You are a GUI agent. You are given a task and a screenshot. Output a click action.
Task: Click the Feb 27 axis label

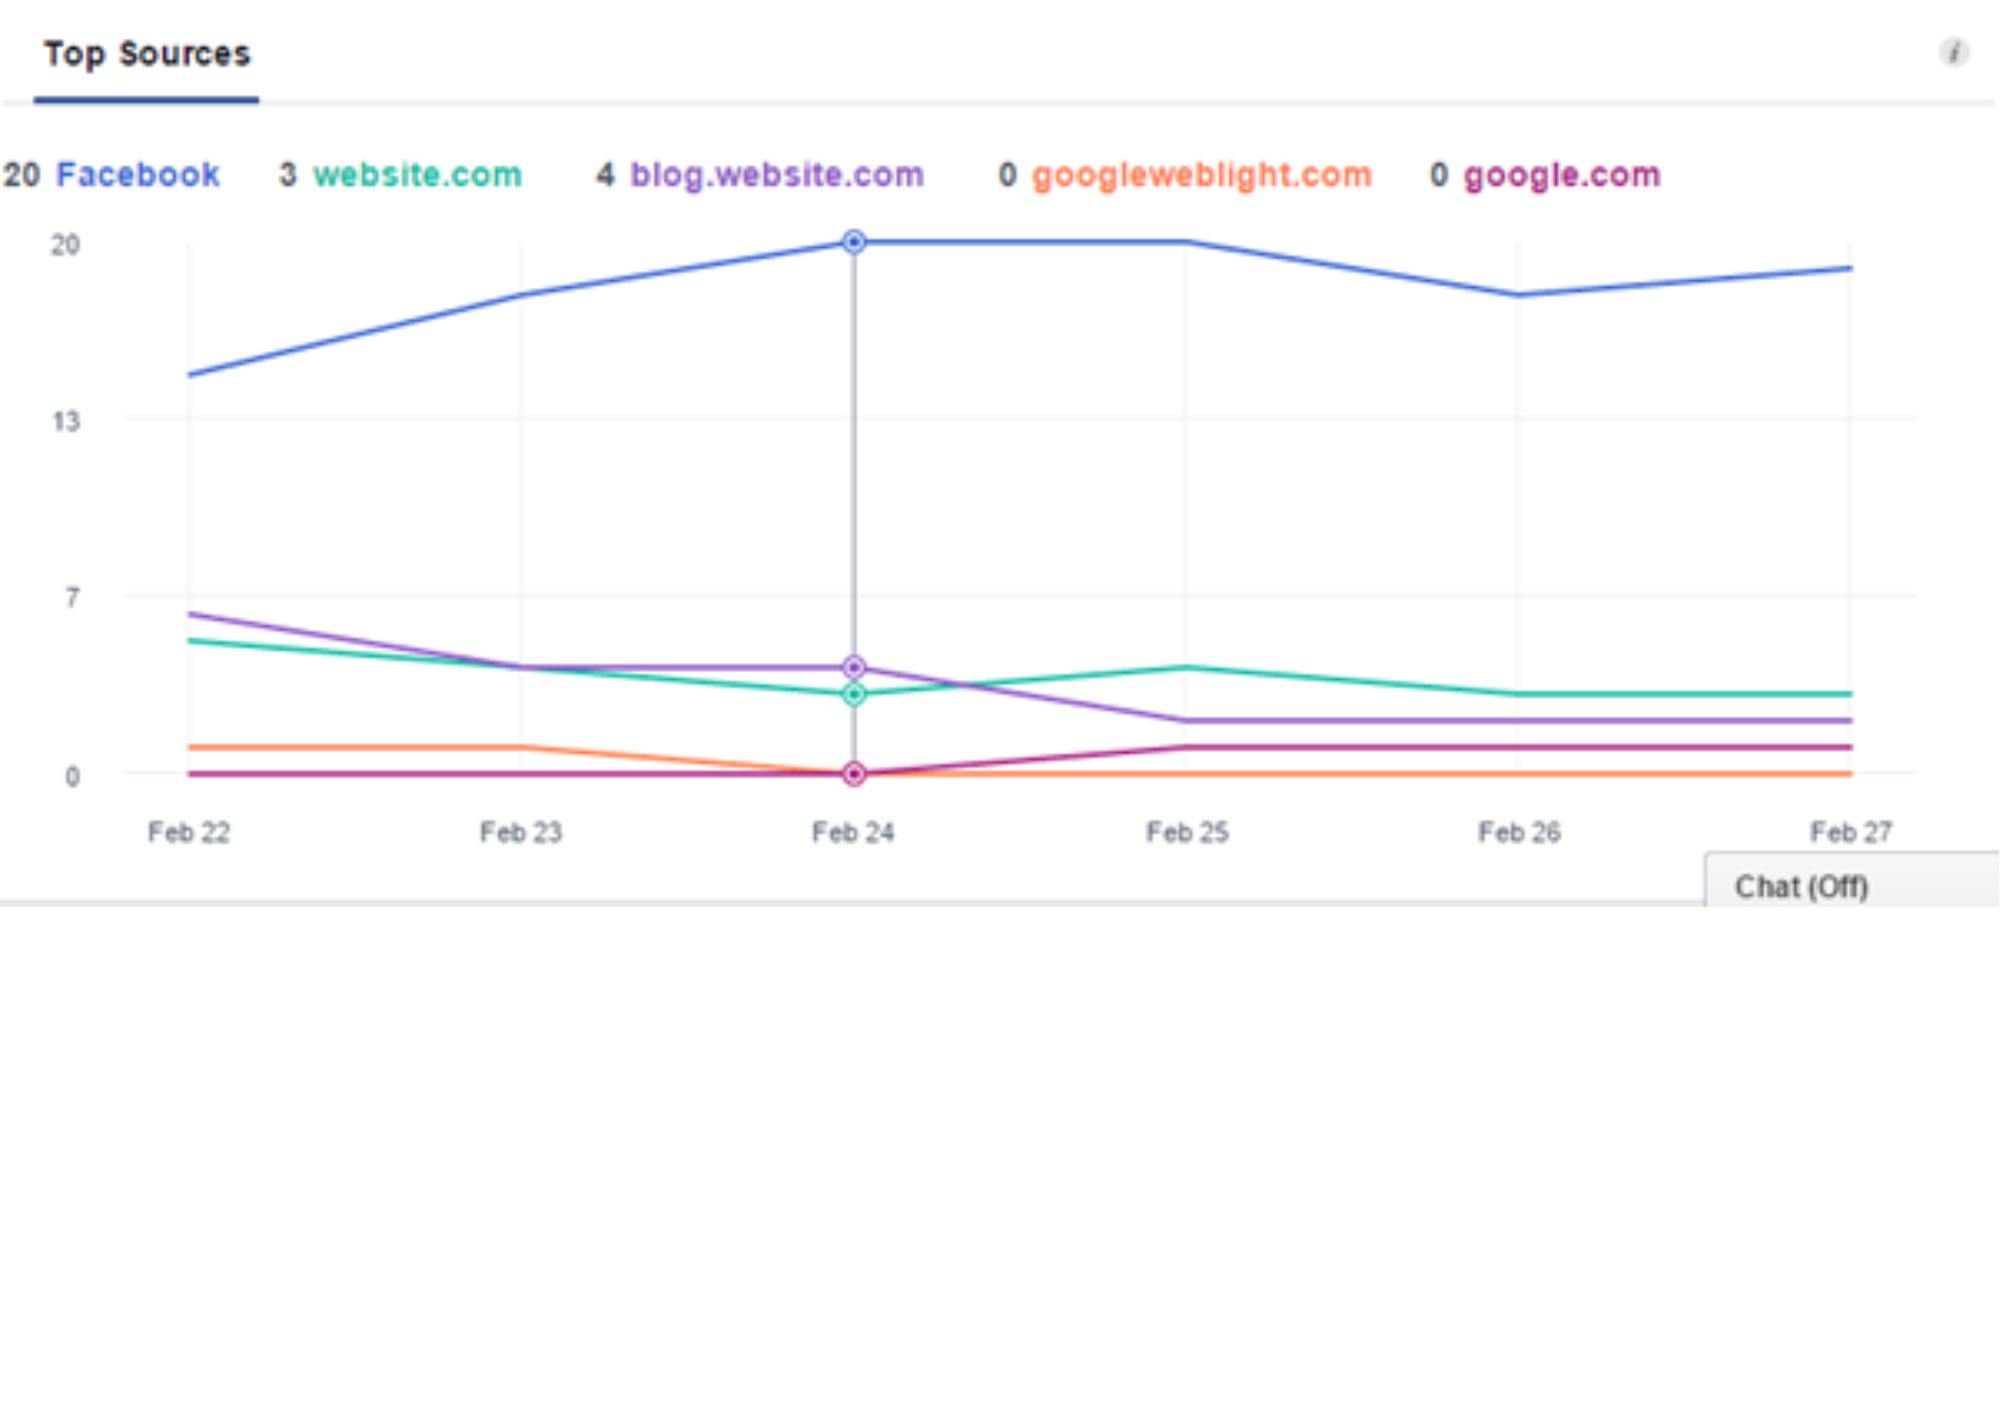(1851, 832)
